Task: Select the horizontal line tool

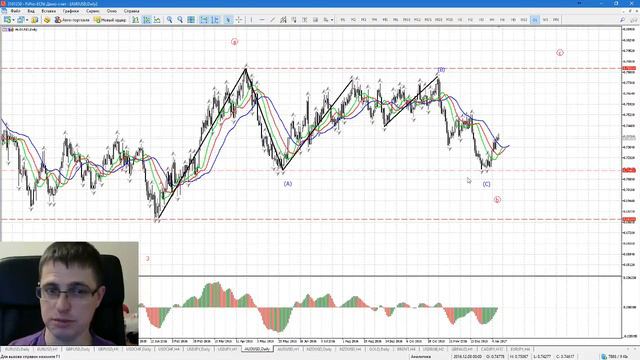Action: 262,20
